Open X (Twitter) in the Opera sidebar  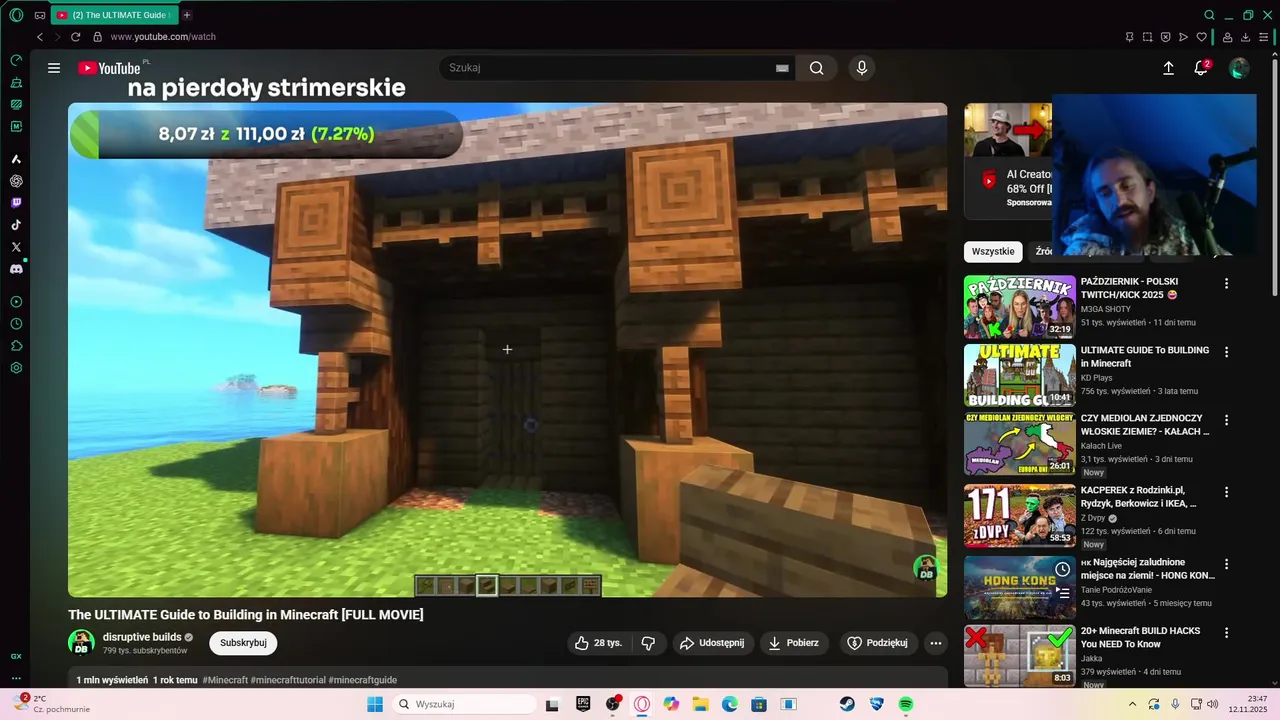click(x=16, y=247)
